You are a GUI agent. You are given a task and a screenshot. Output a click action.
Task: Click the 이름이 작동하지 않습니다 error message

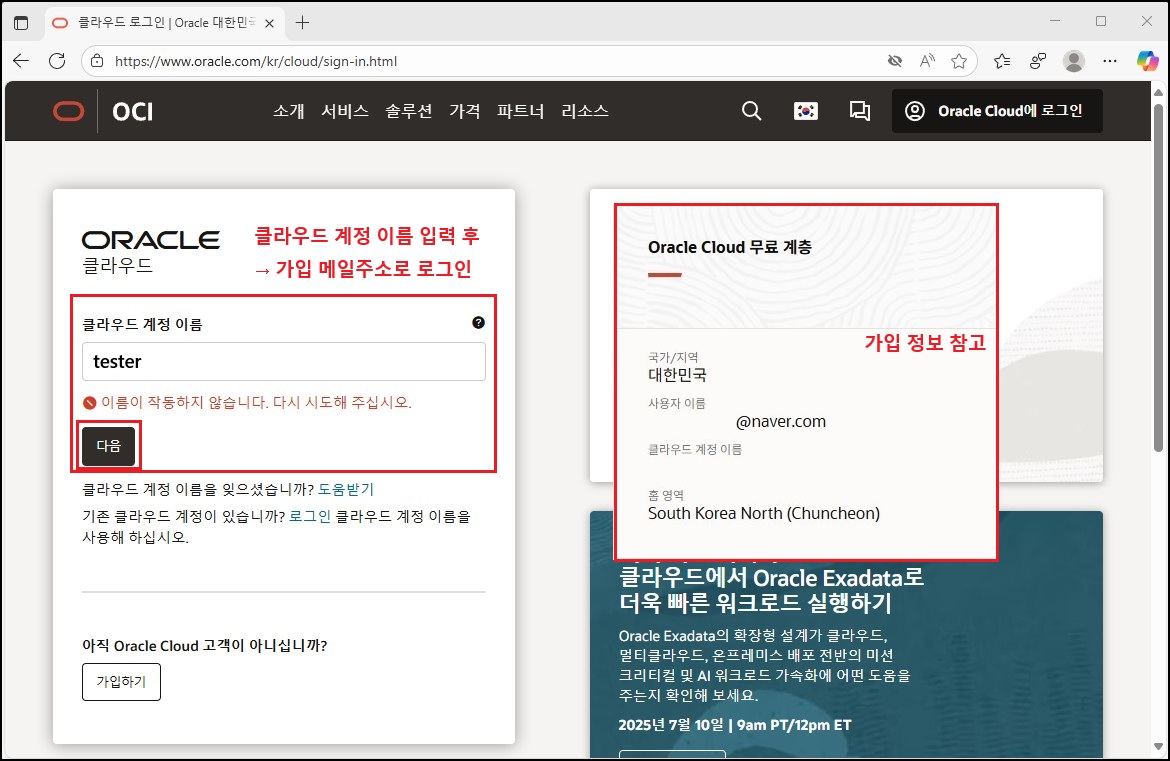point(256,403)
